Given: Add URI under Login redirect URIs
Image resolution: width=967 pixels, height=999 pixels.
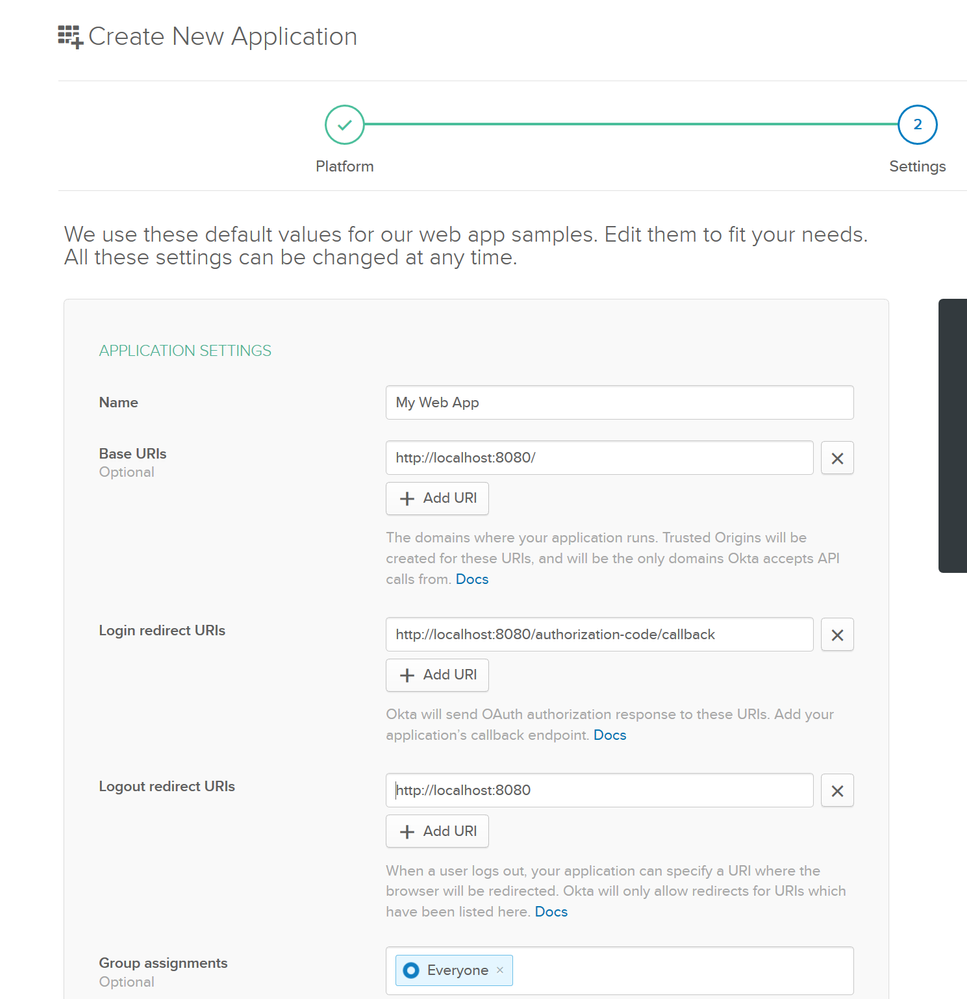Looking at the screenshot, I should point(437,675).
